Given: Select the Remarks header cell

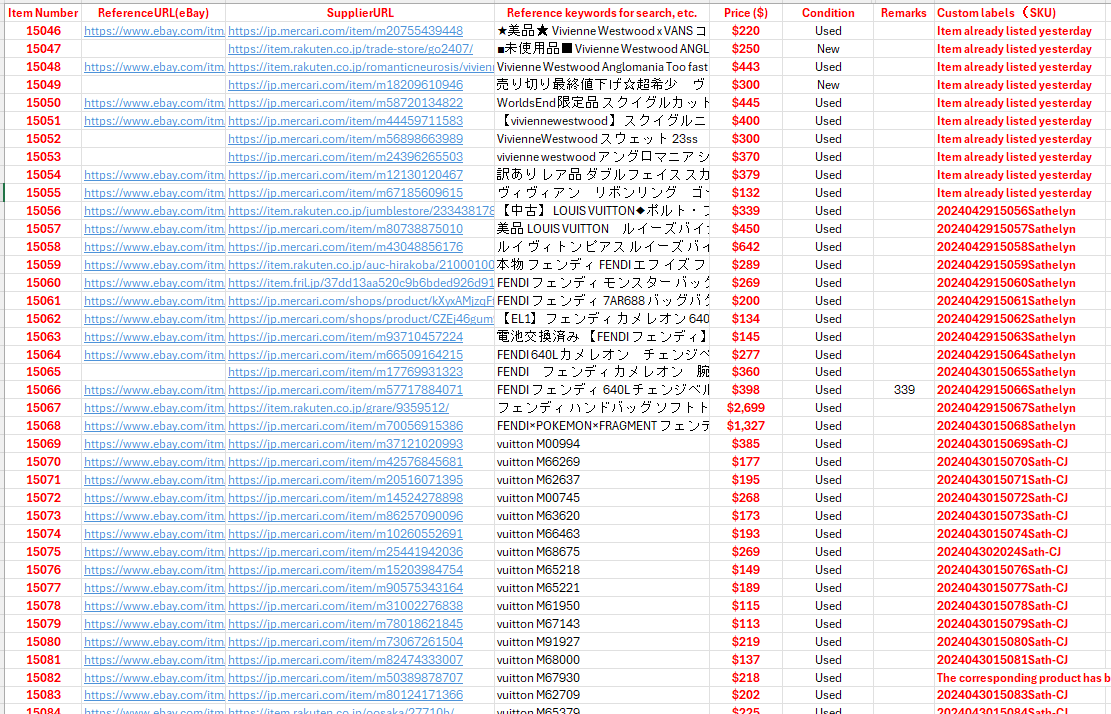Looking at the screenshot, I should pos(903,13).
